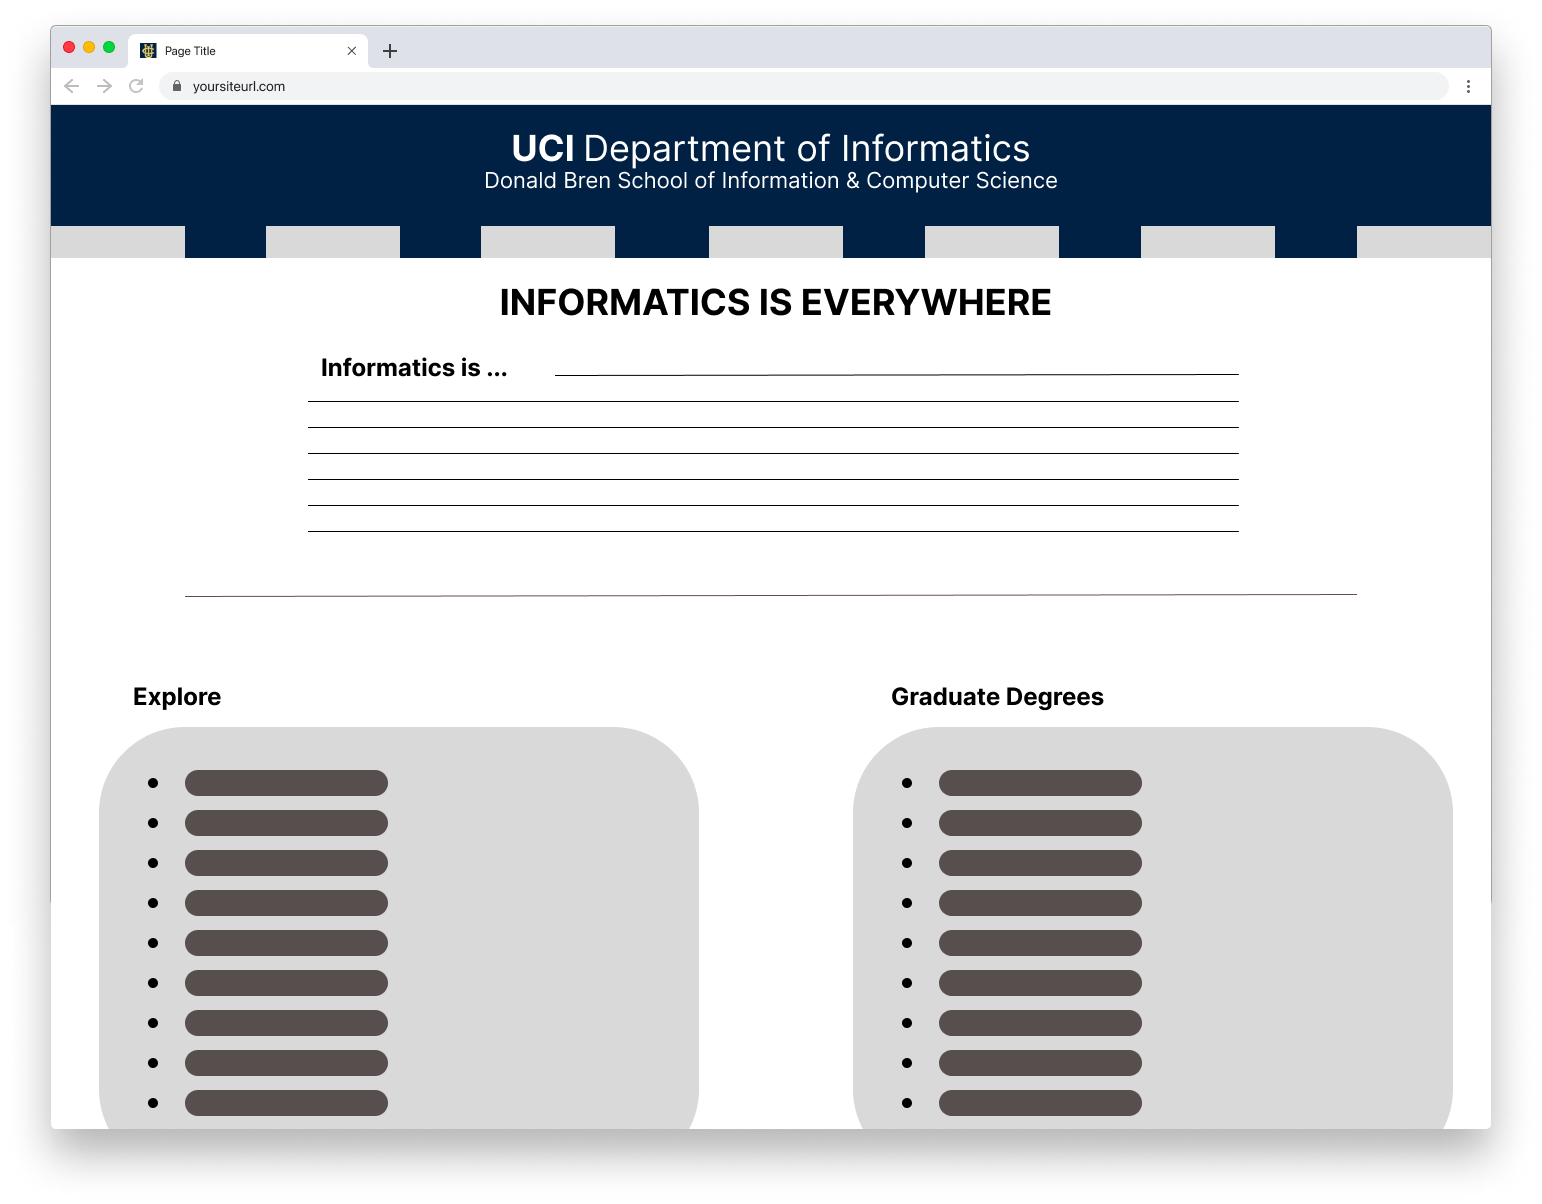Click the UCI Department of Informatics header
The height and width of the screenshot is (1204, 1542).
(x=770, y=148)
